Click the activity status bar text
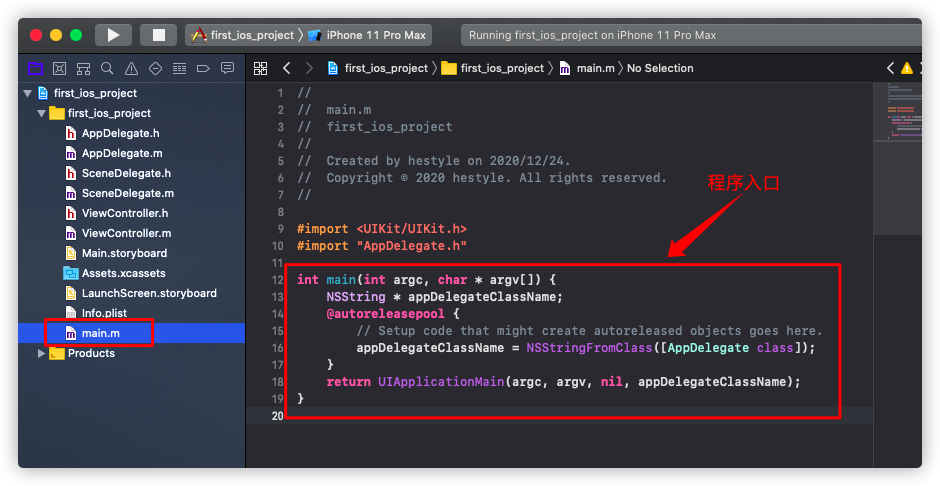 592,35
